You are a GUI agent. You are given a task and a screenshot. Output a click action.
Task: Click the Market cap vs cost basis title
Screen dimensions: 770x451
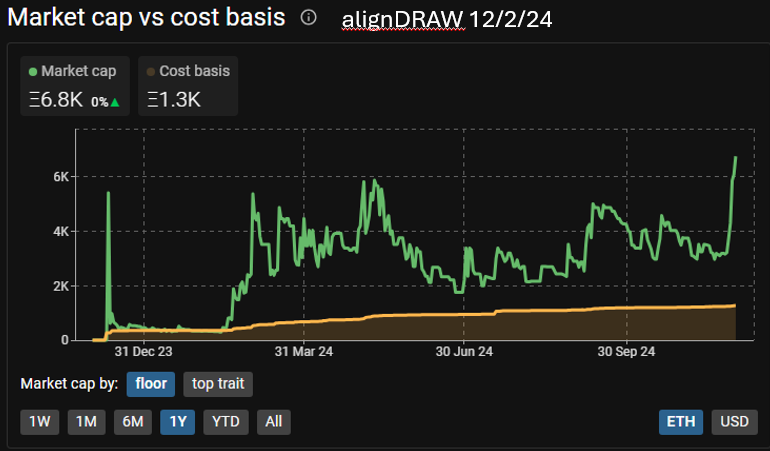click(146, 18)
